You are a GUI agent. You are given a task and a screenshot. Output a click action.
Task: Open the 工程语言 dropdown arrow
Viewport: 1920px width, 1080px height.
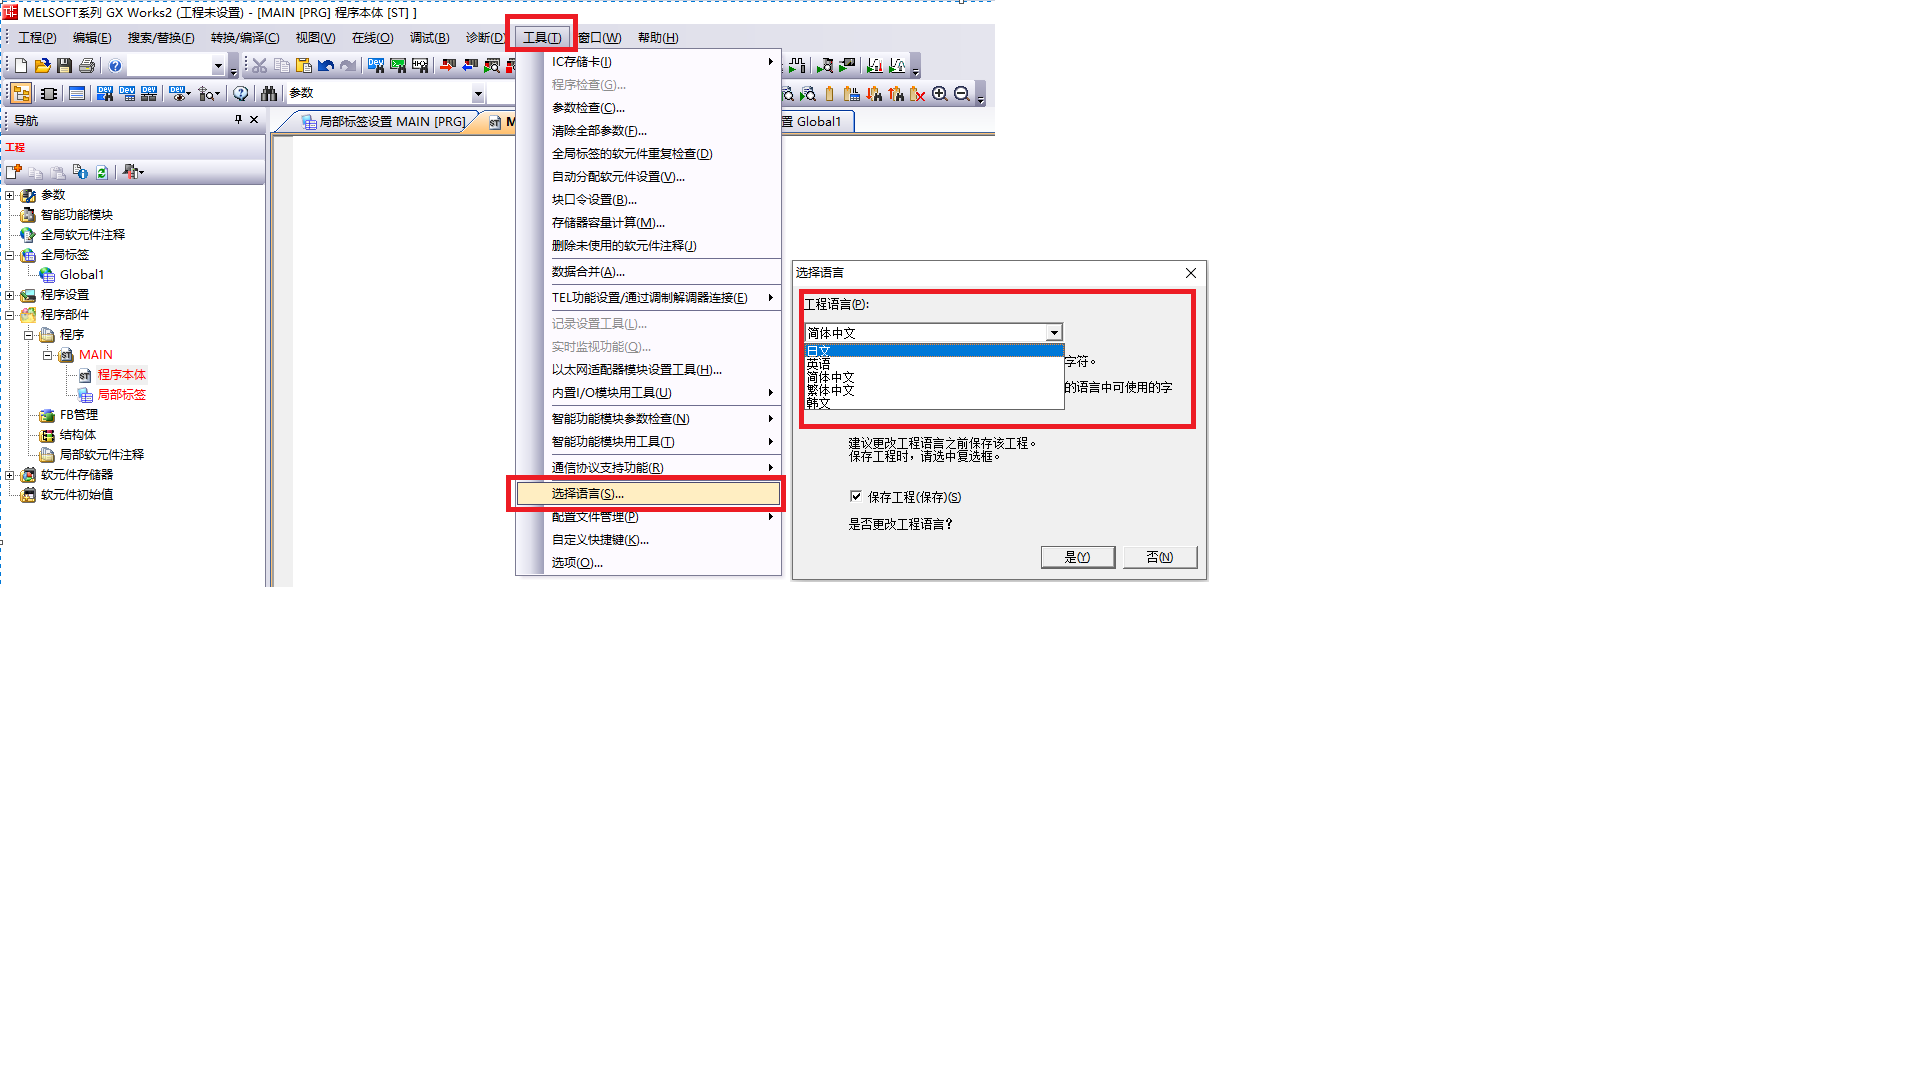[x=1054, y=333]
